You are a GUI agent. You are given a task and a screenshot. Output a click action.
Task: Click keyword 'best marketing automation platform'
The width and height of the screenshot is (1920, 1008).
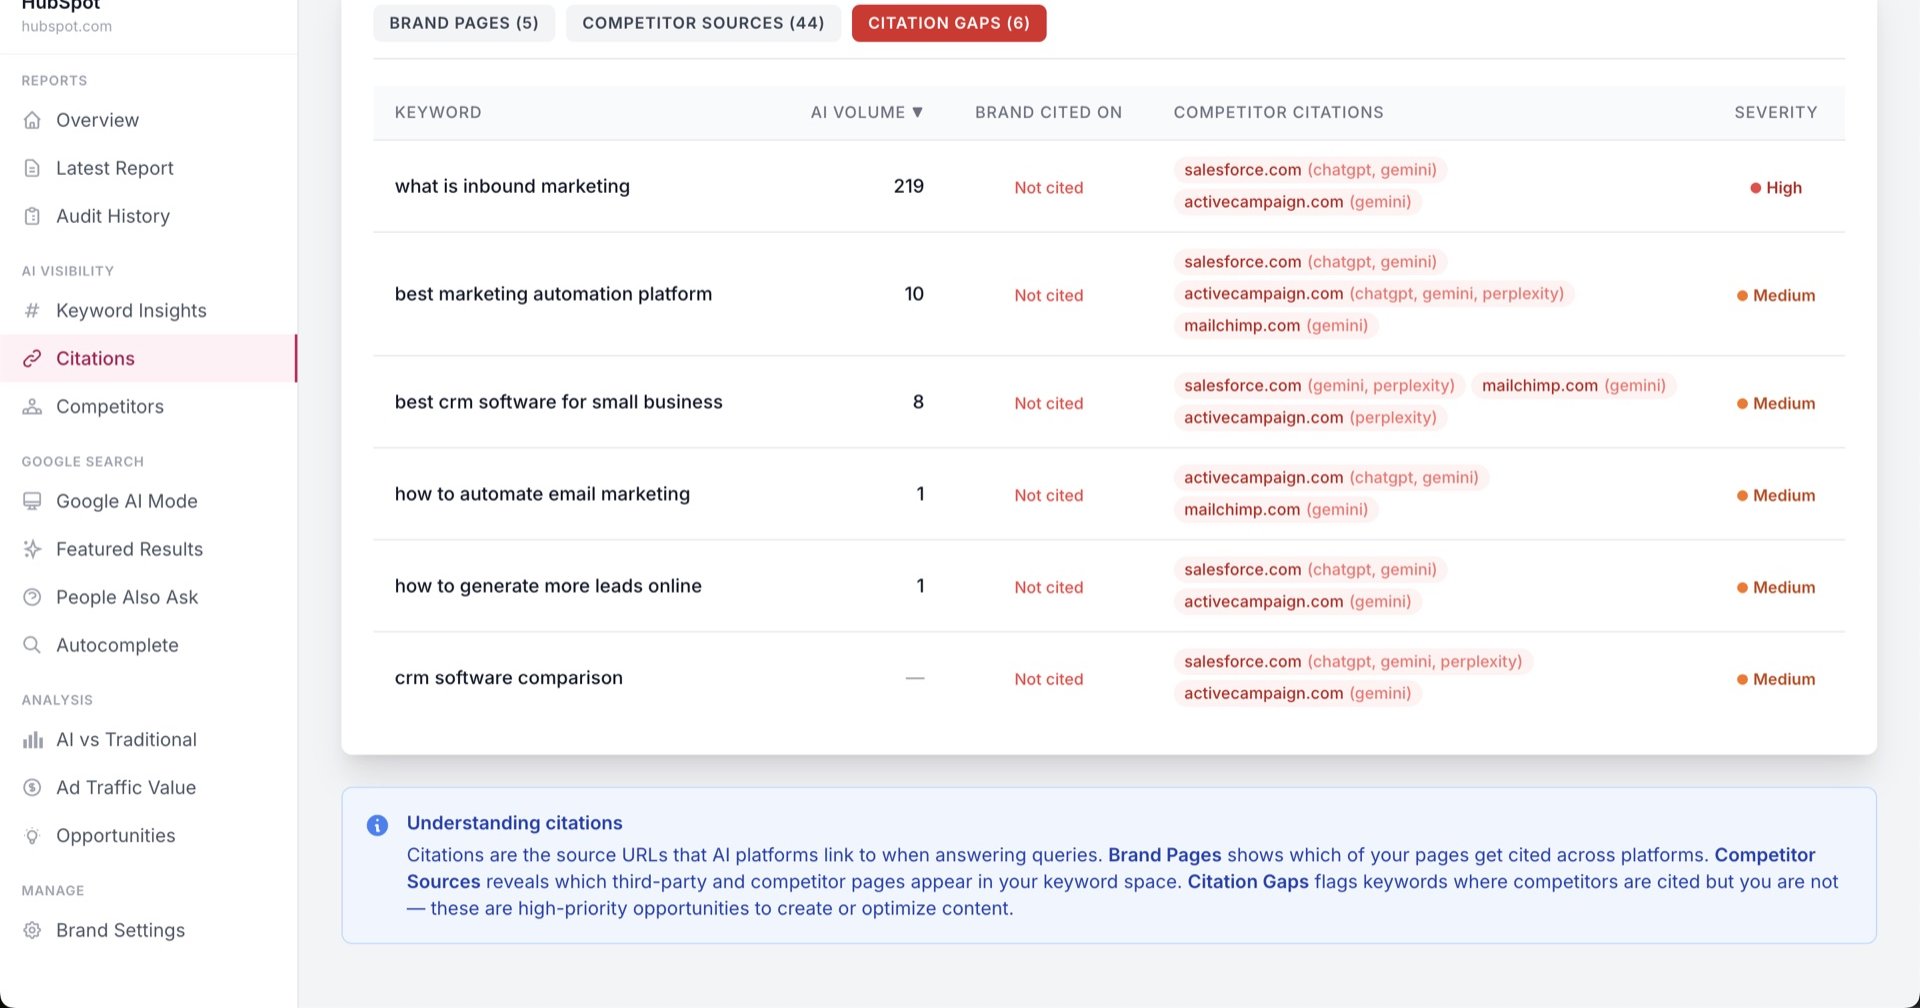click(553, 294)
